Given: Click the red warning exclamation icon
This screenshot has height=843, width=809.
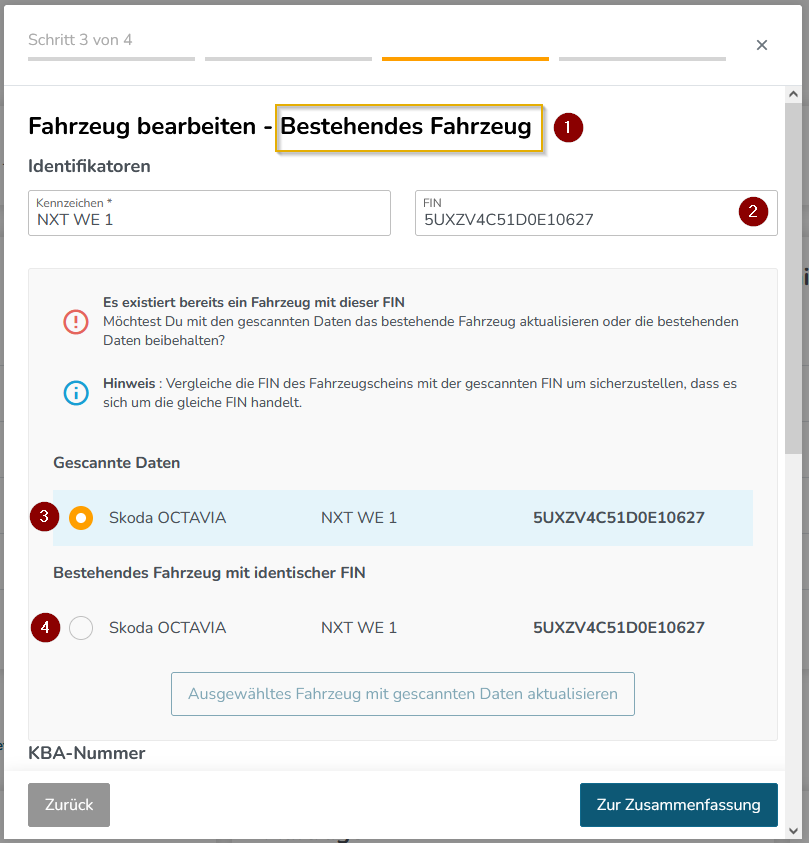Looking at the screenshot, I should coord(76,322).
